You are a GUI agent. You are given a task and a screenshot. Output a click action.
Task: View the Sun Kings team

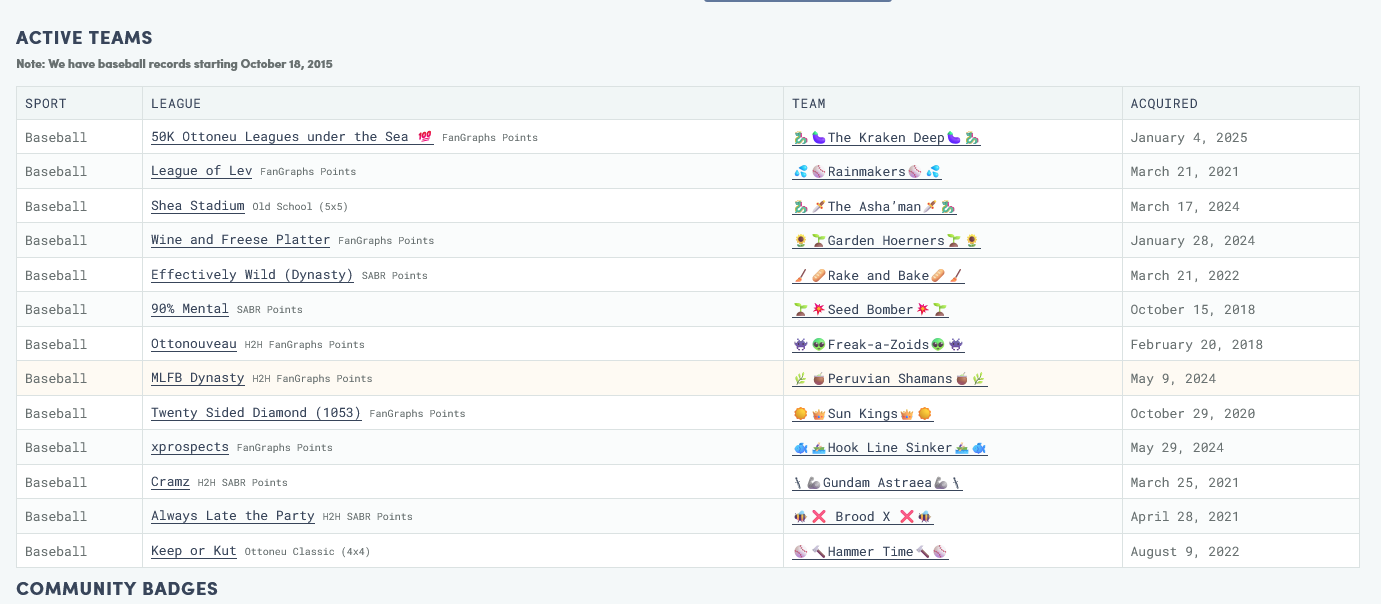(862, 414)
